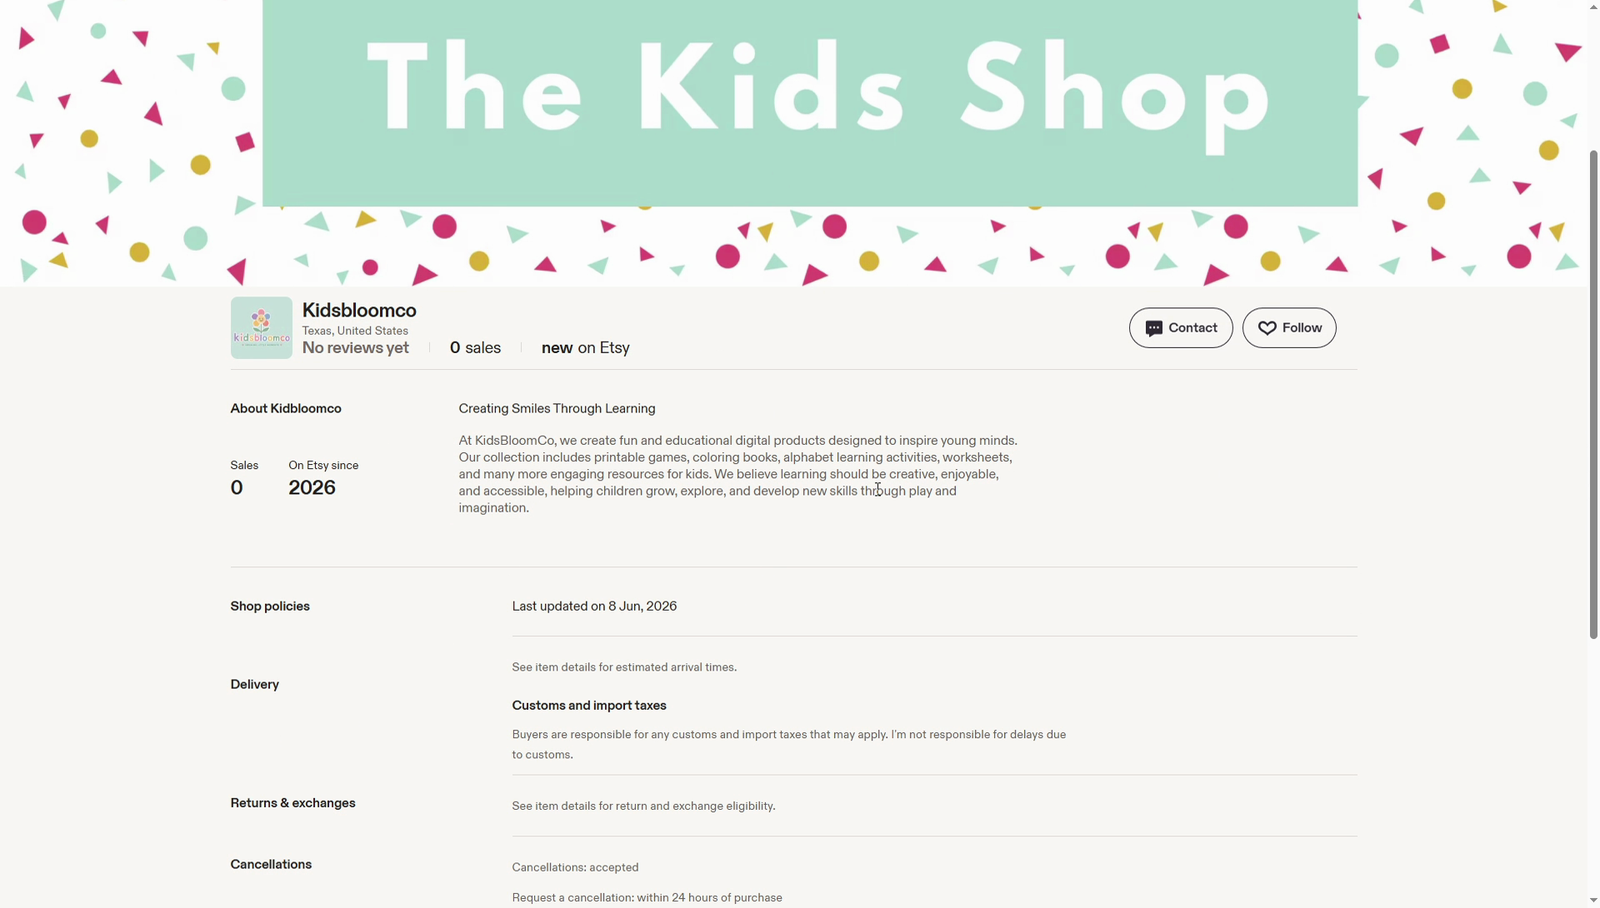The height and width of the screenshot is (908, 1600).
Task: Click the Contact button
Action: coord(1181,328)
